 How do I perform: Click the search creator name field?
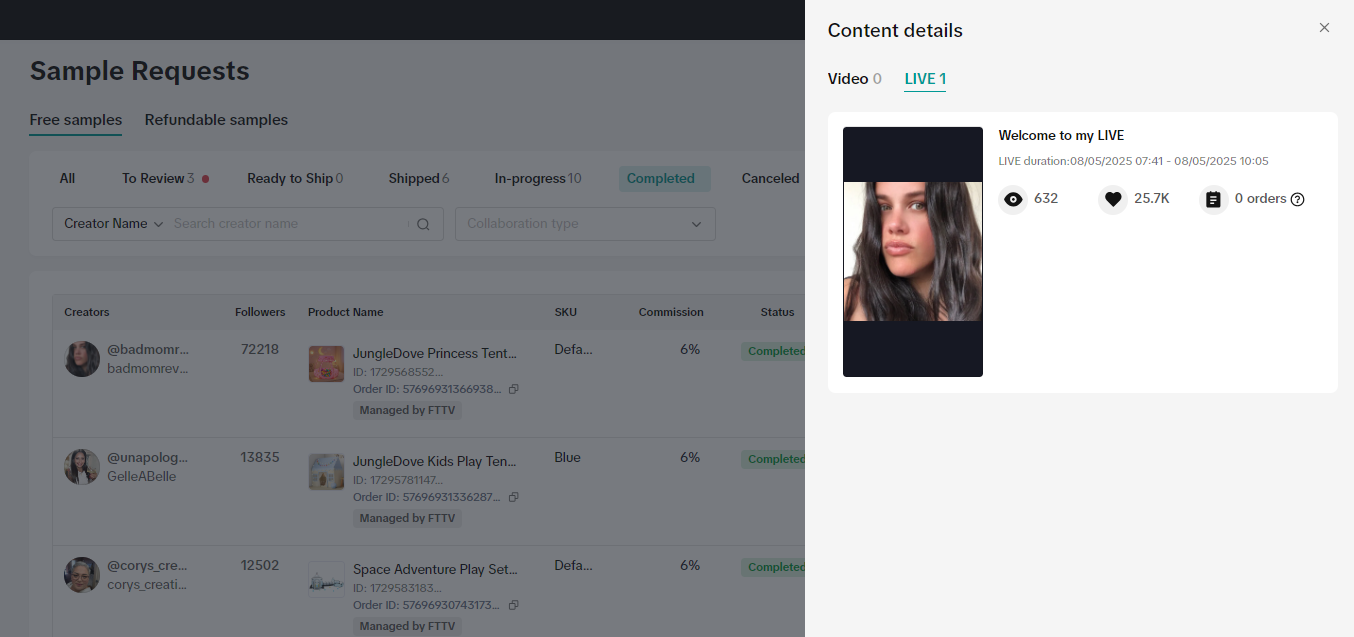point(288,224)
